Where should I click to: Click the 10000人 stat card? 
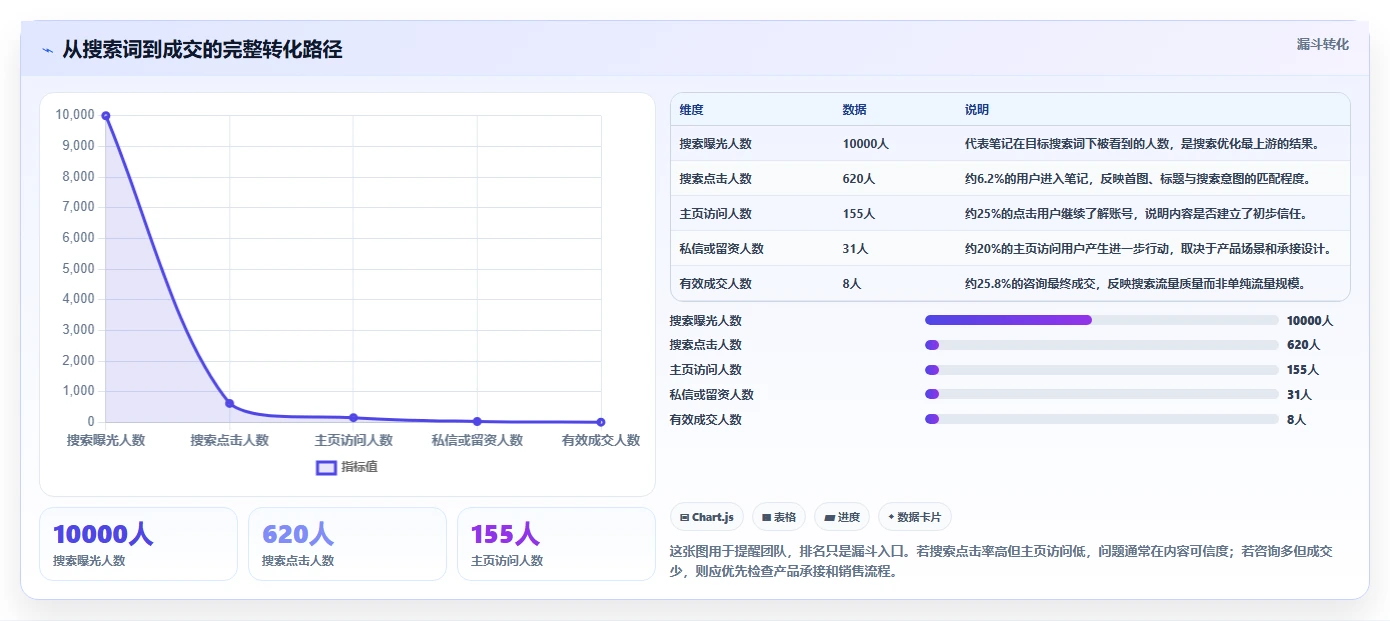(138, 544)
